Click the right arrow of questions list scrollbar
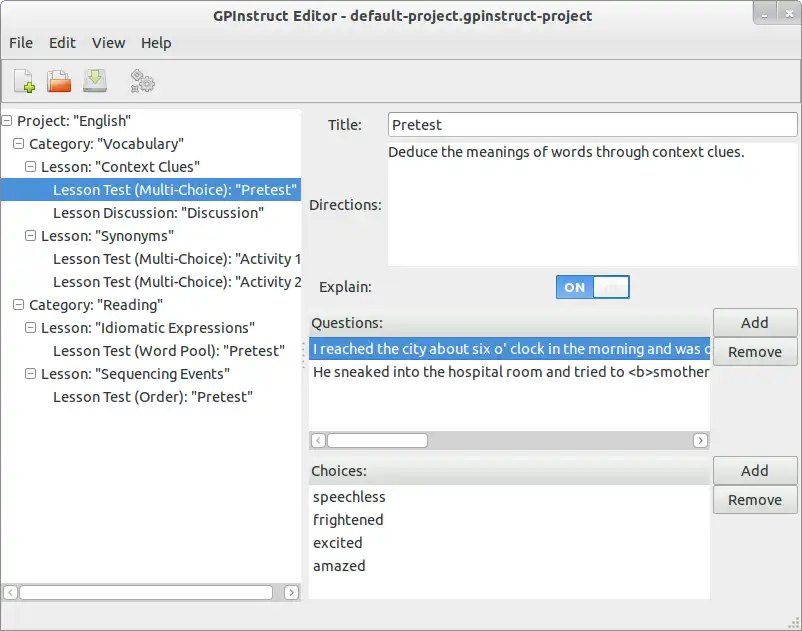 tap(700, 440)
